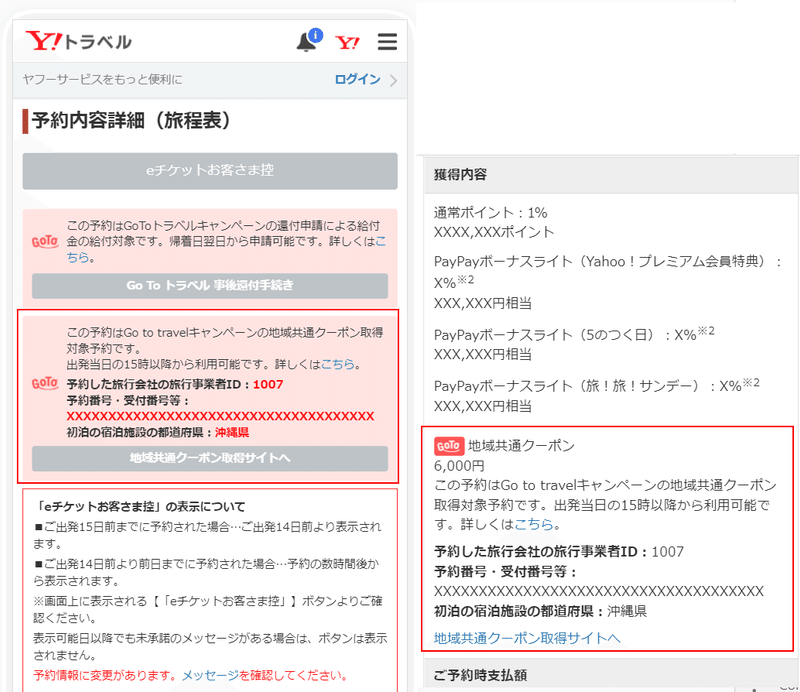
Task: Open 地域共通クーポン取得サイトへ blue text link
Action: [x=527, y=638]
